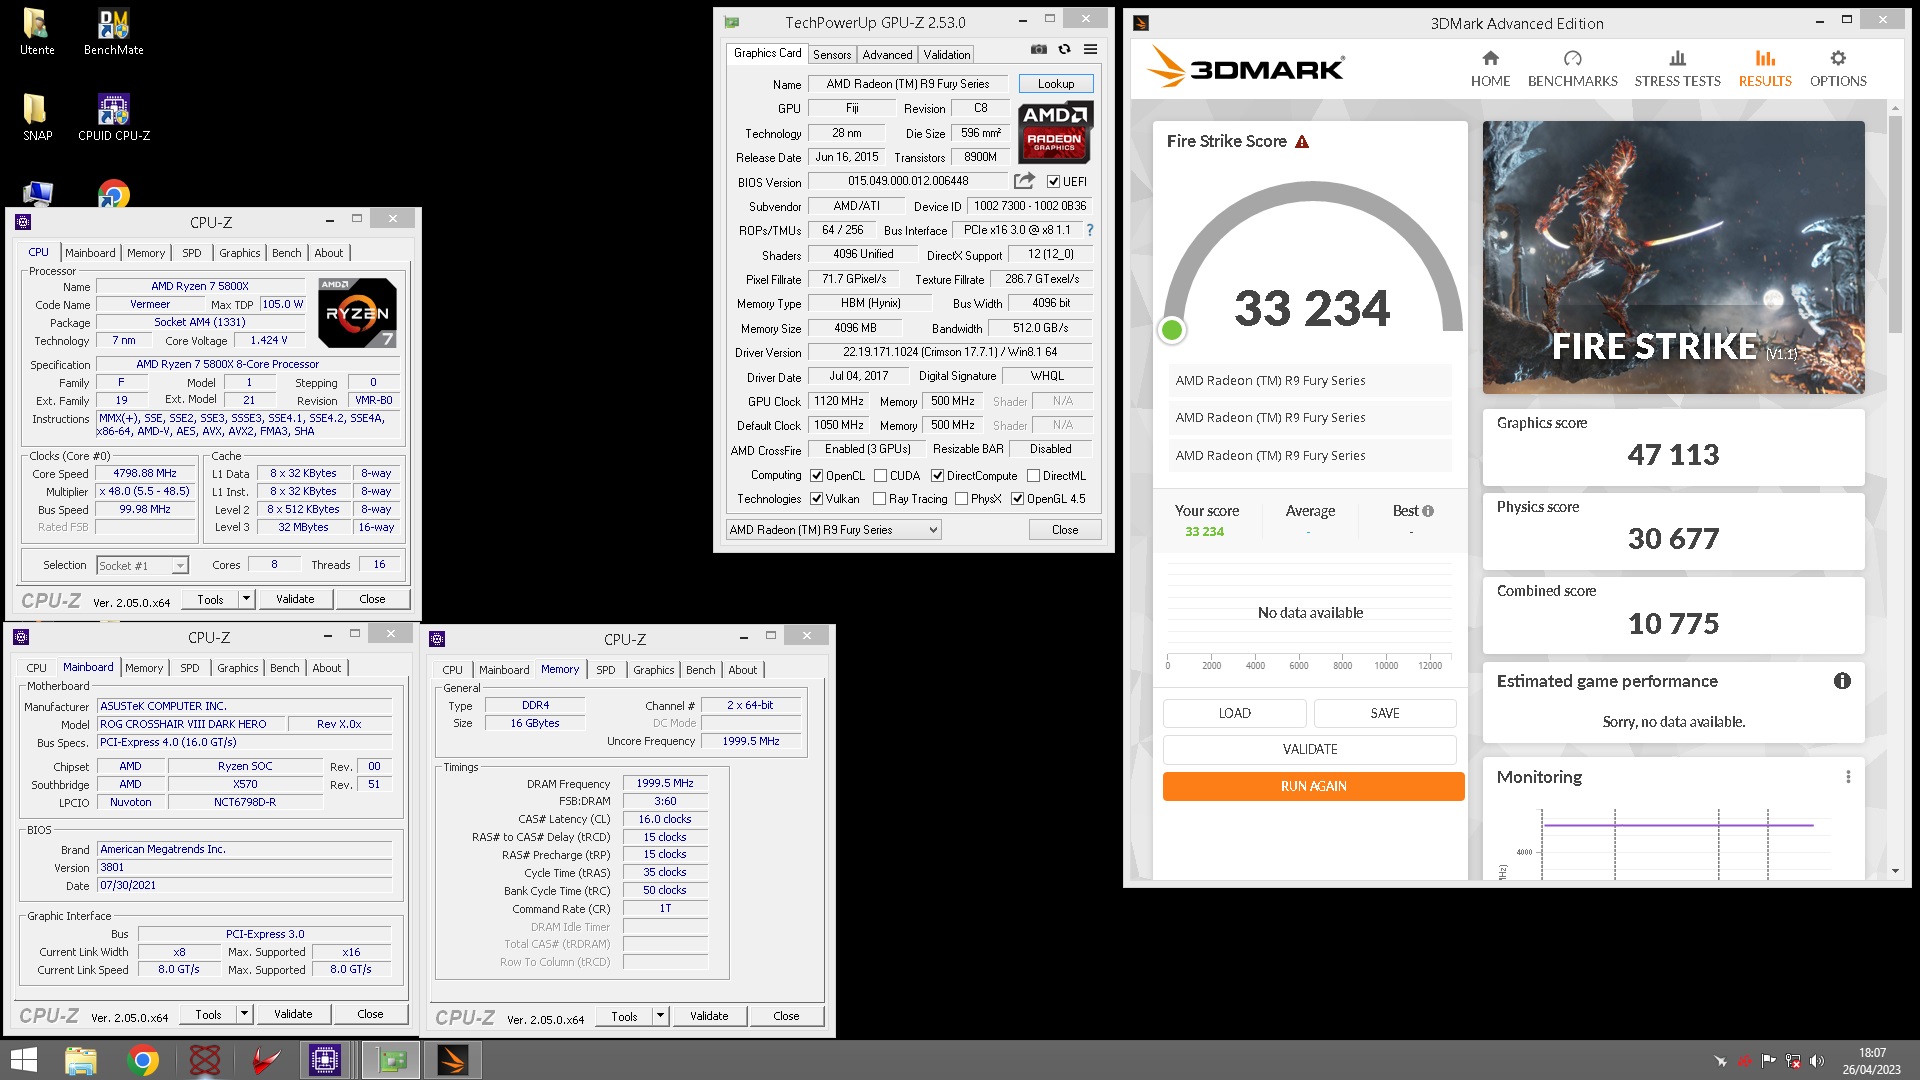This screenshot has width=1920, height=1080.
Task: Switch to the Validation tab in GPU-Z
Action: pyautogui.click(x=946, y=55)
